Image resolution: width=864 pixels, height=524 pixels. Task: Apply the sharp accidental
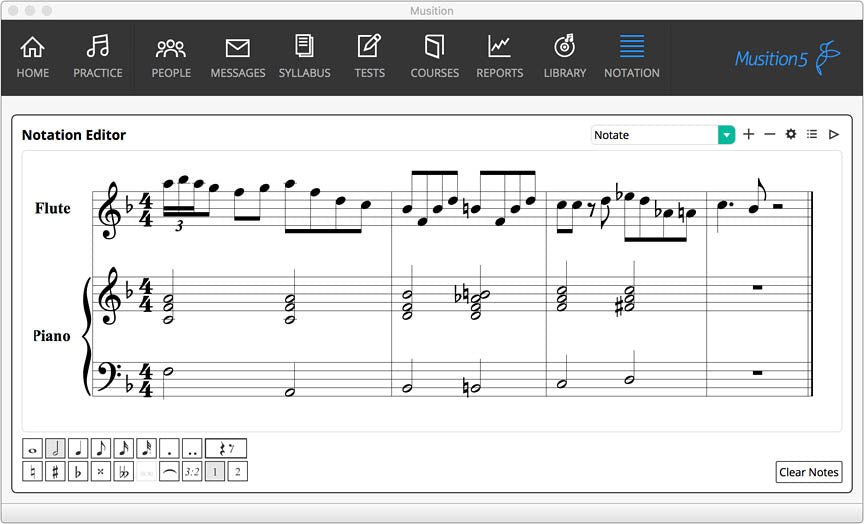(x=55, y=472)
